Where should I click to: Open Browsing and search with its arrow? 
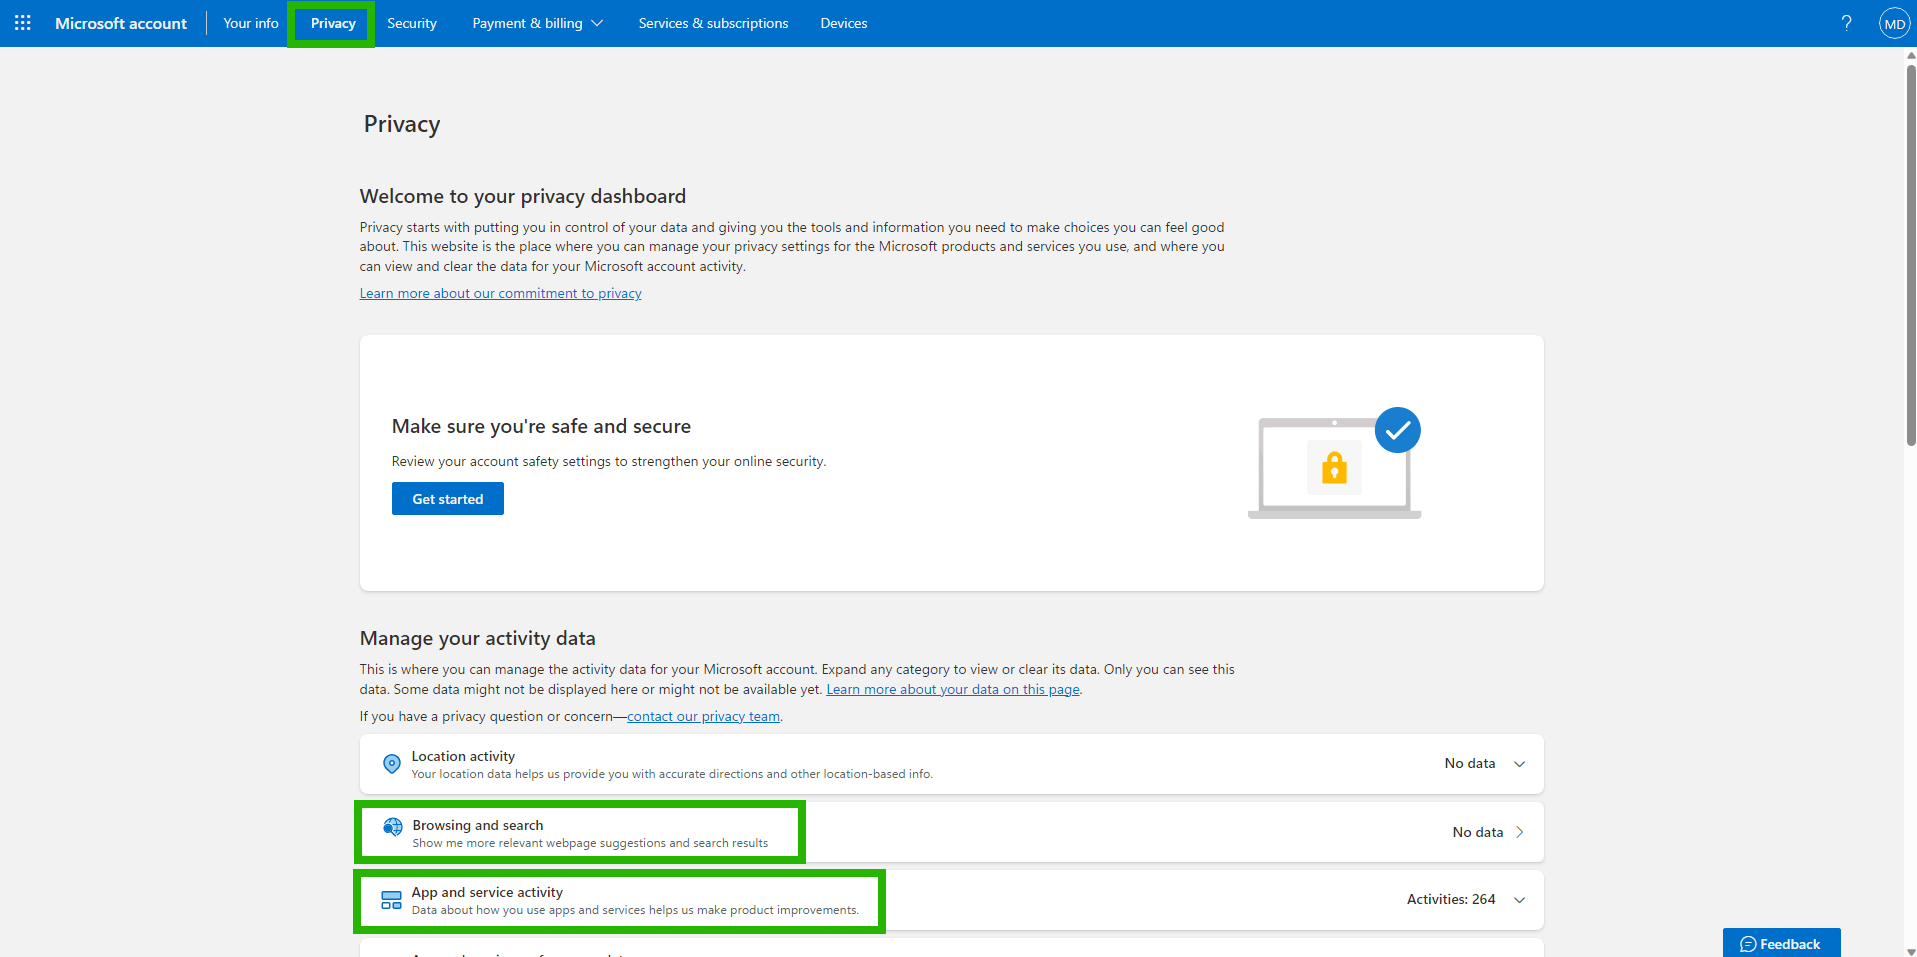tap(1520, 832)
